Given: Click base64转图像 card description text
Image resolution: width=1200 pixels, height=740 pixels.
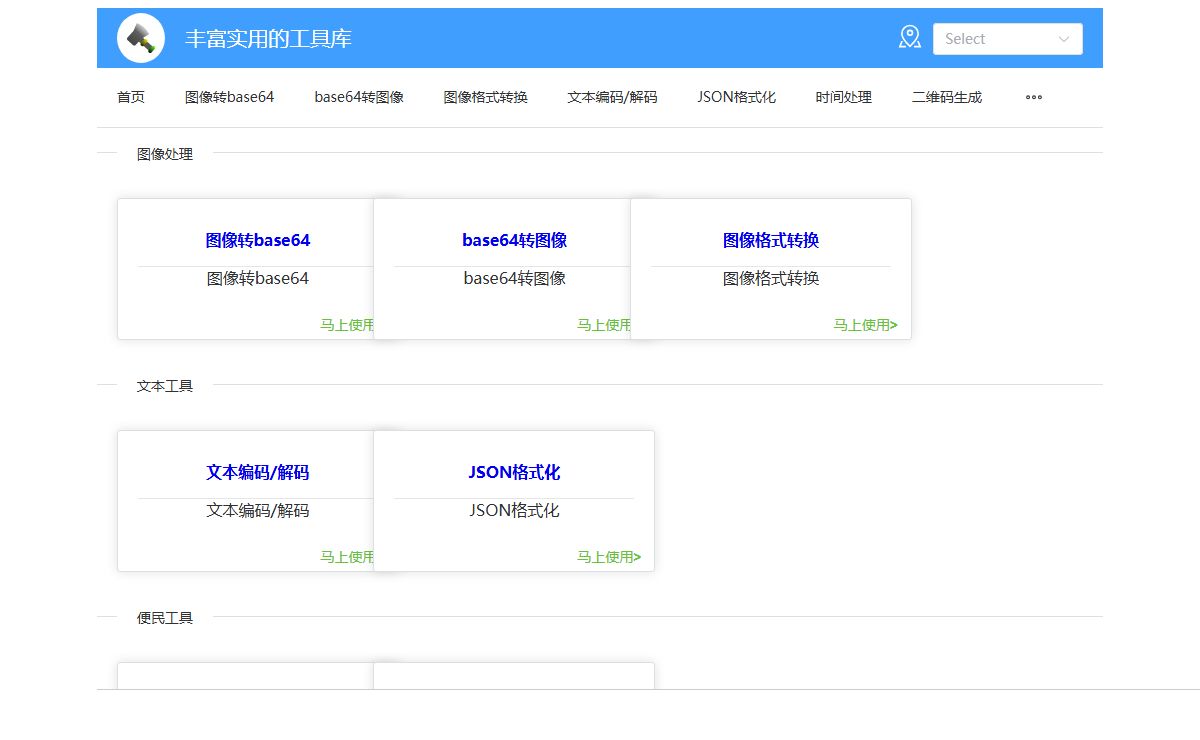Looking at the screenshot, I should 514,278.
